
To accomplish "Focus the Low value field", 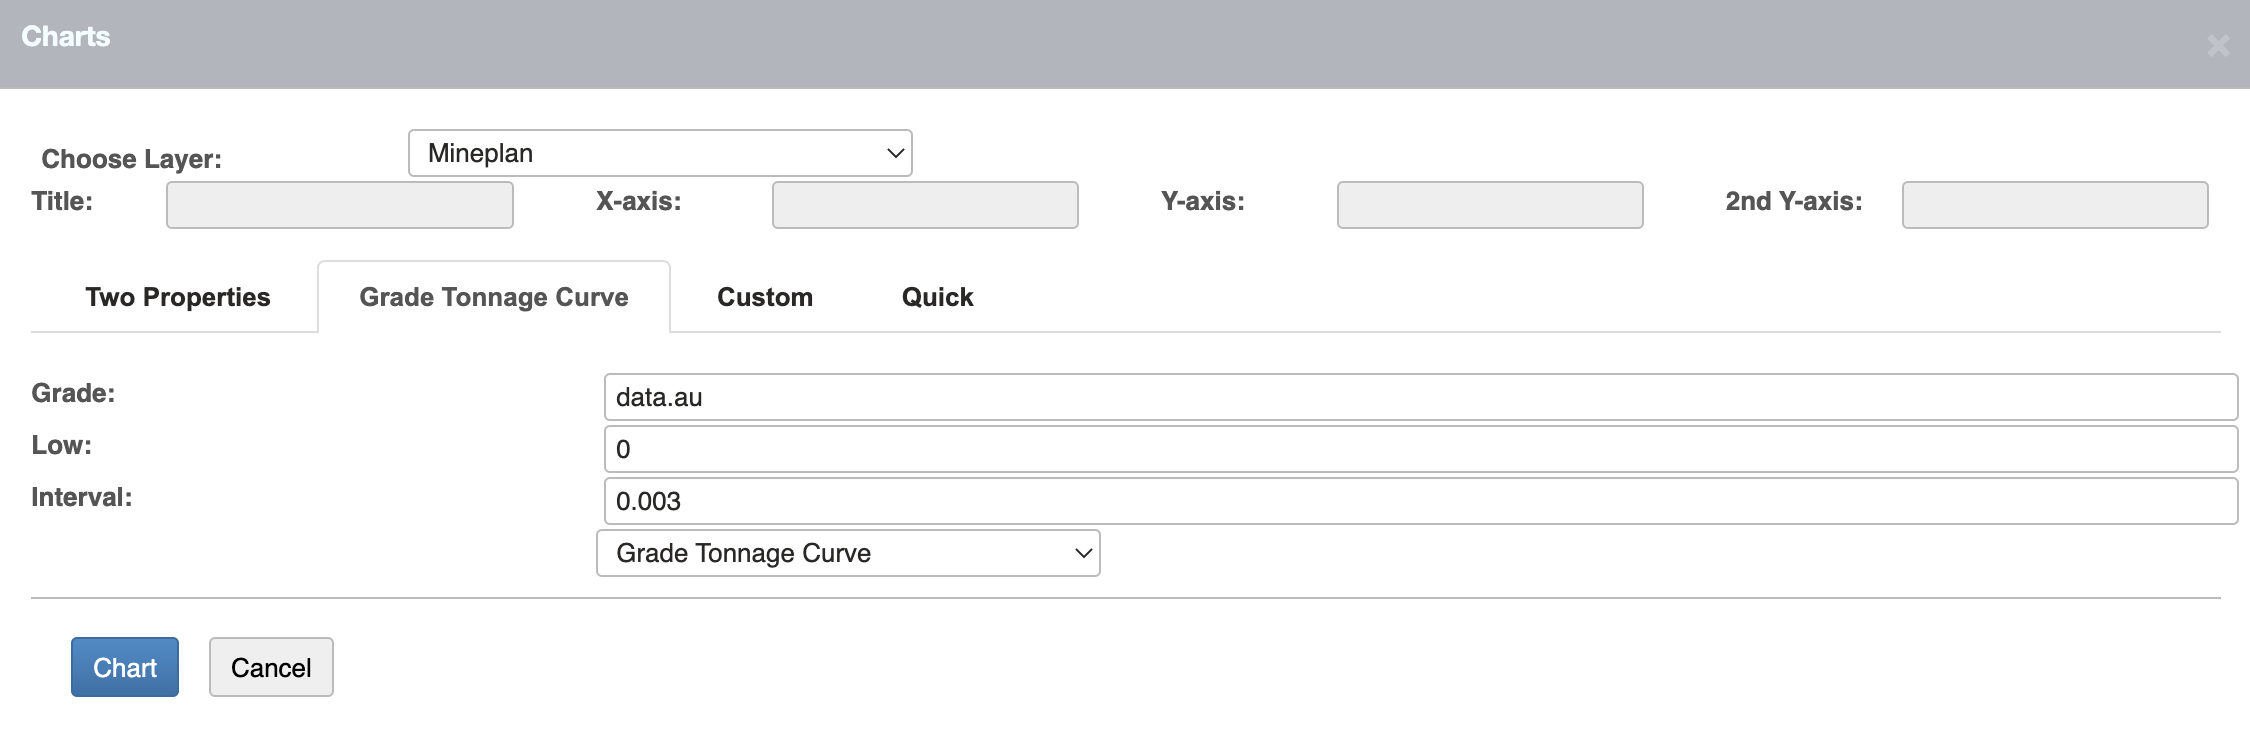I will (1420, 449).
